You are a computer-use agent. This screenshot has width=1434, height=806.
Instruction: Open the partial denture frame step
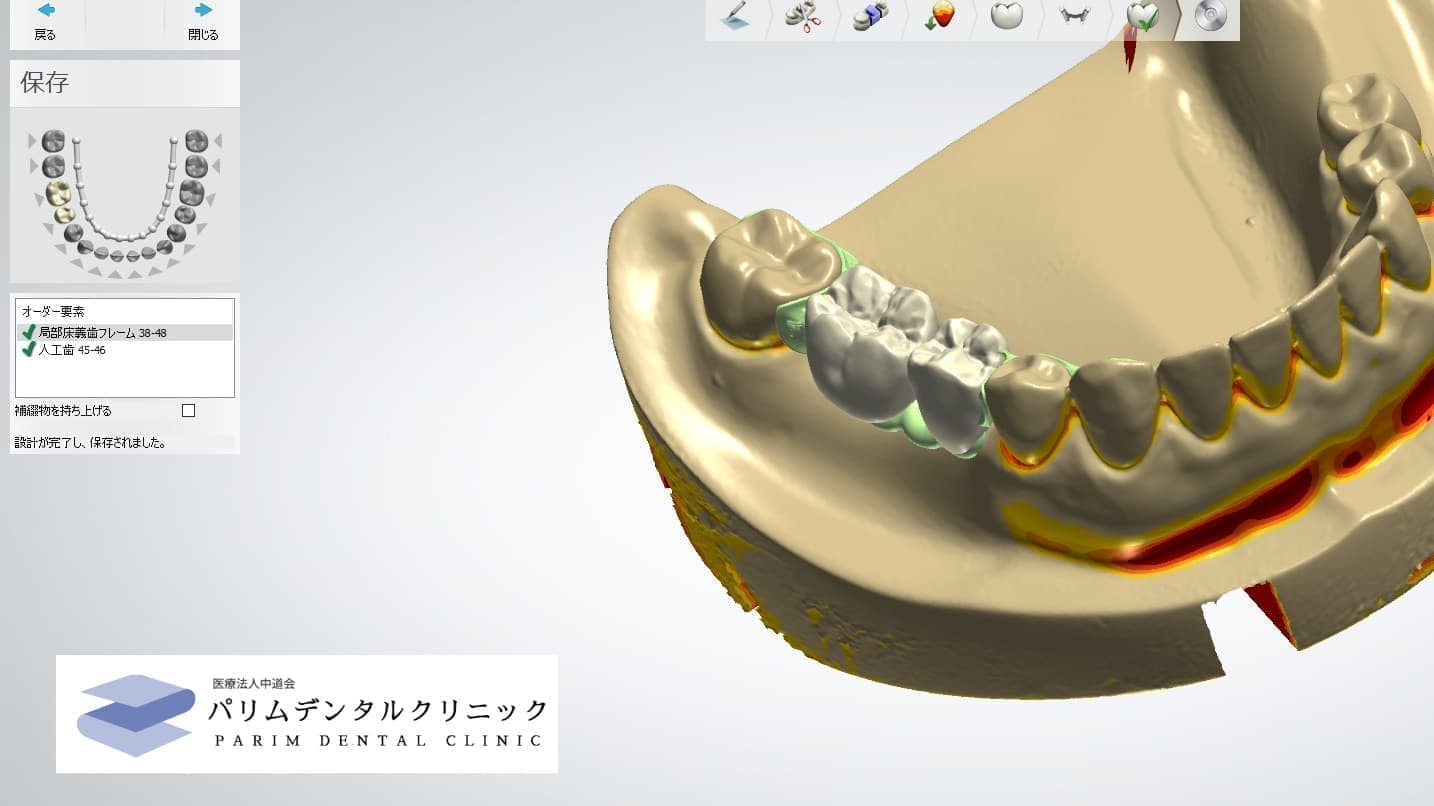(1074, 16)
